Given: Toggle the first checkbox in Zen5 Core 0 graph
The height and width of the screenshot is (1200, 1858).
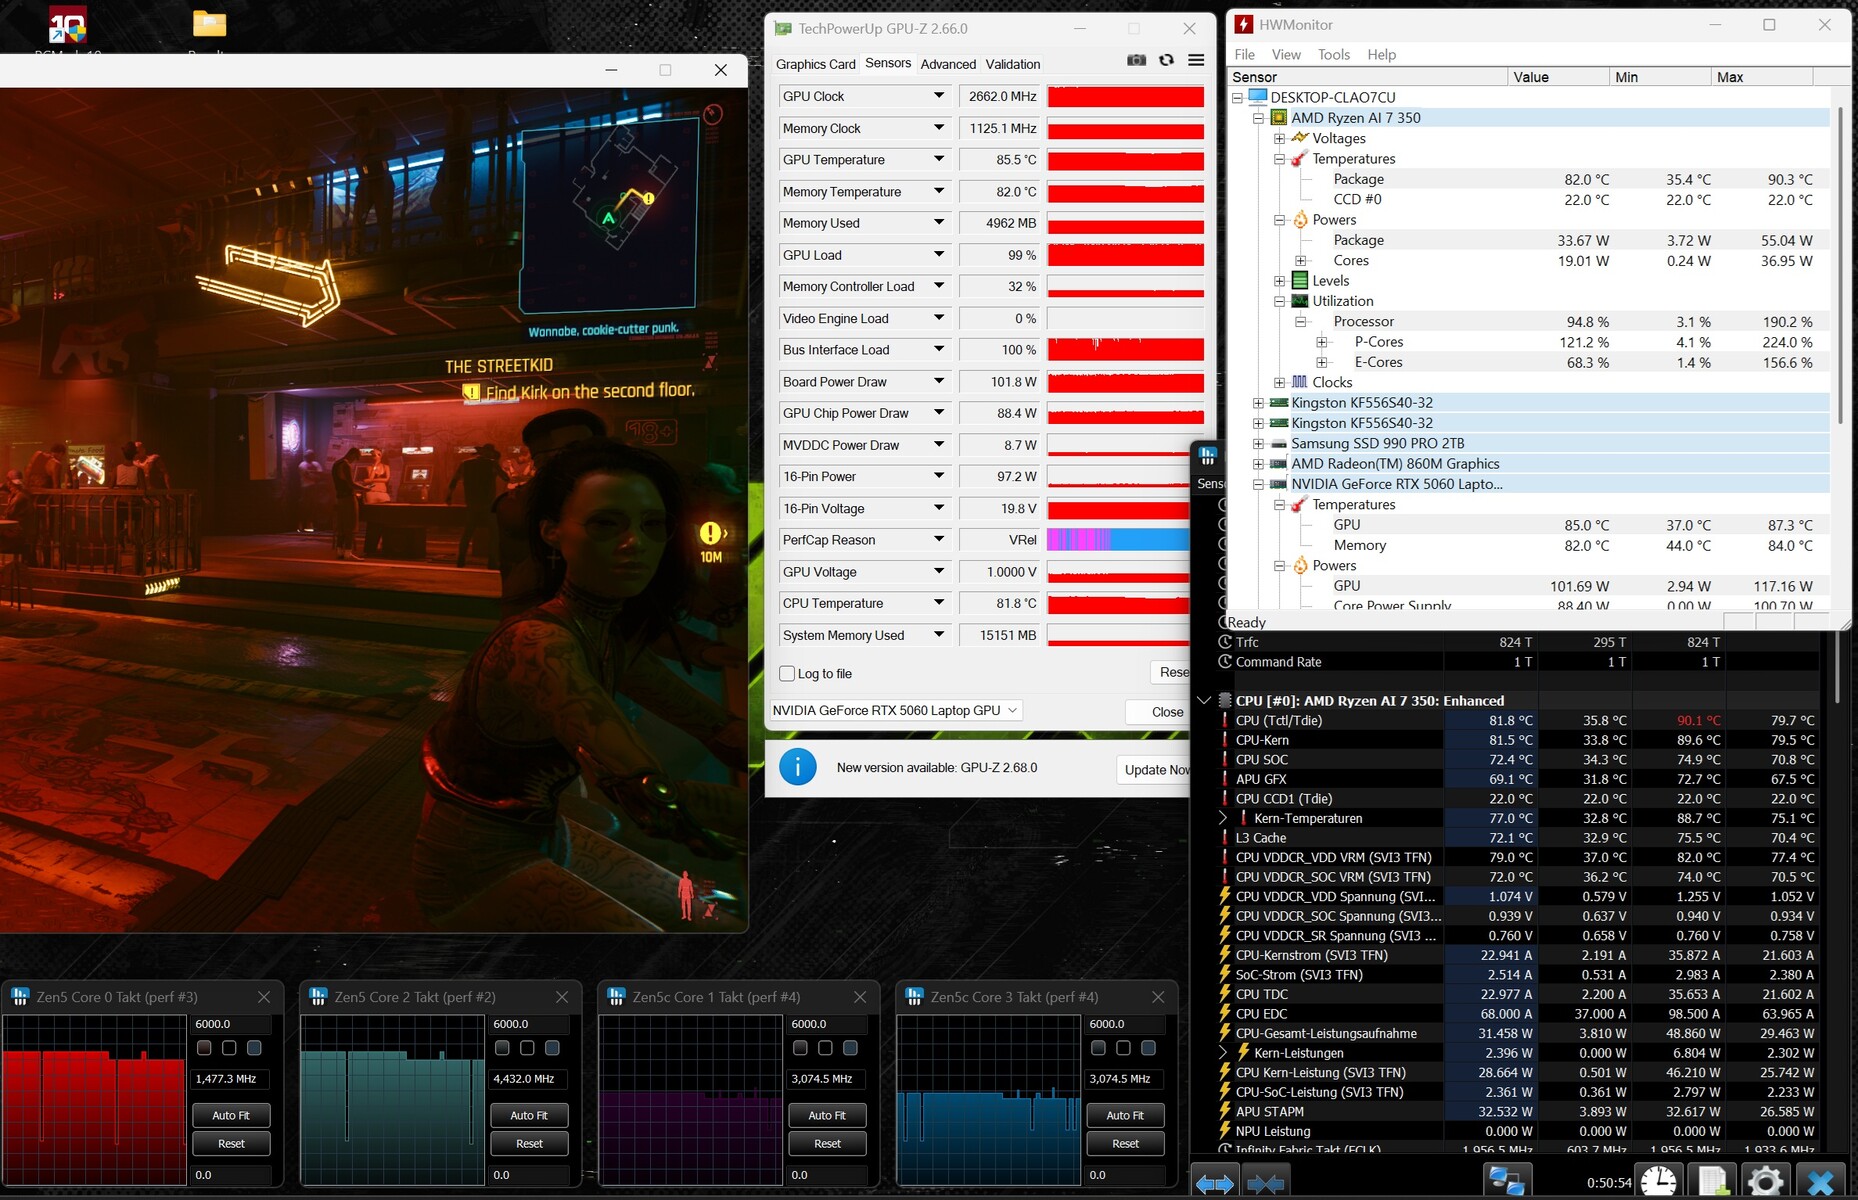Looking at the screenshot, I should [x=204, y=1048].
